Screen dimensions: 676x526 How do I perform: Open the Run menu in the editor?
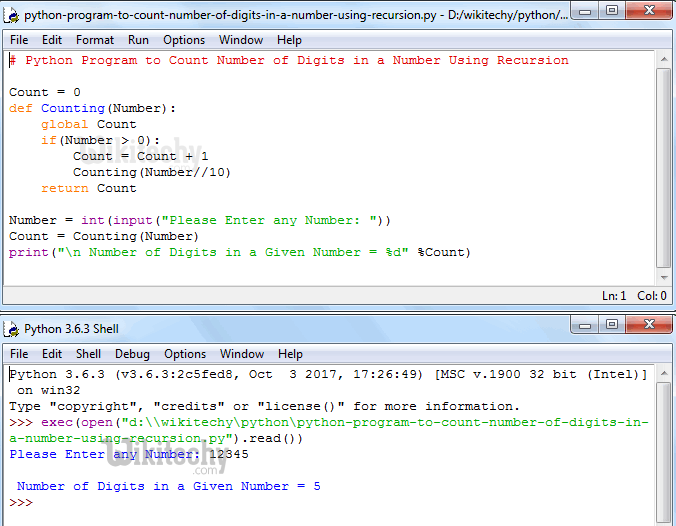click(138, 40)
